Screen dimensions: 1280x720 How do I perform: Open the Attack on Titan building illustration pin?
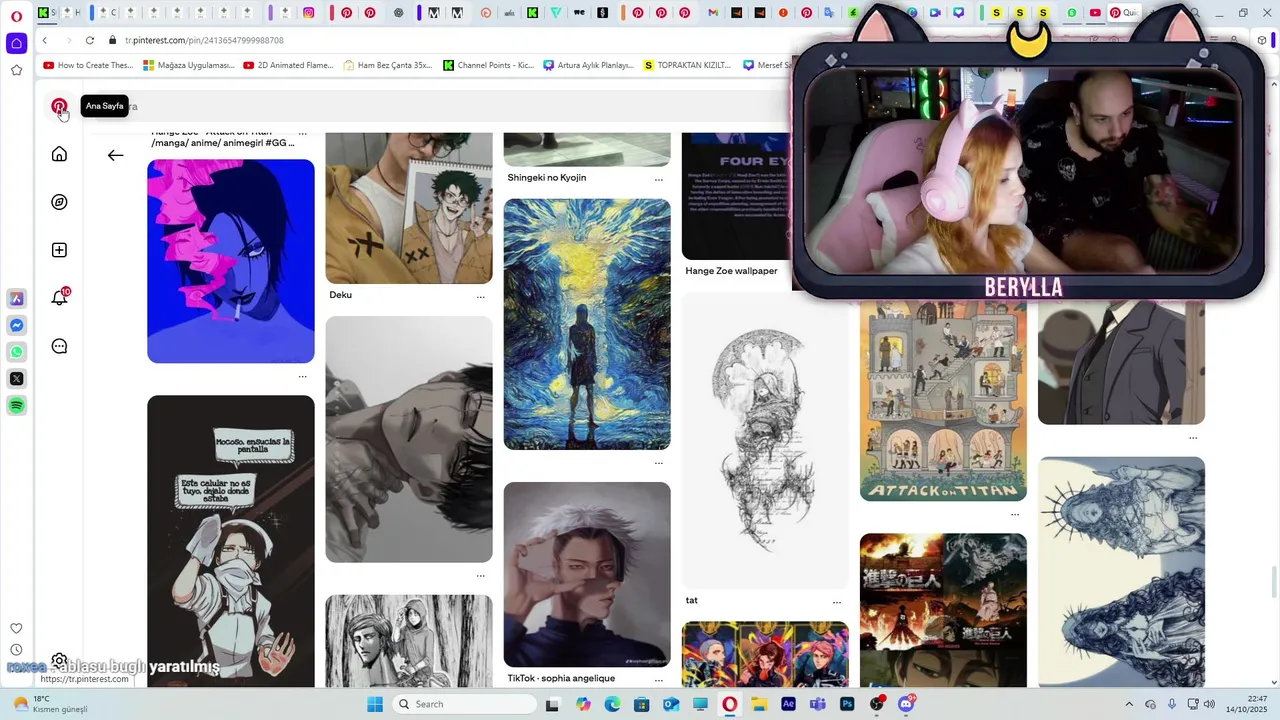click(943, 400)
